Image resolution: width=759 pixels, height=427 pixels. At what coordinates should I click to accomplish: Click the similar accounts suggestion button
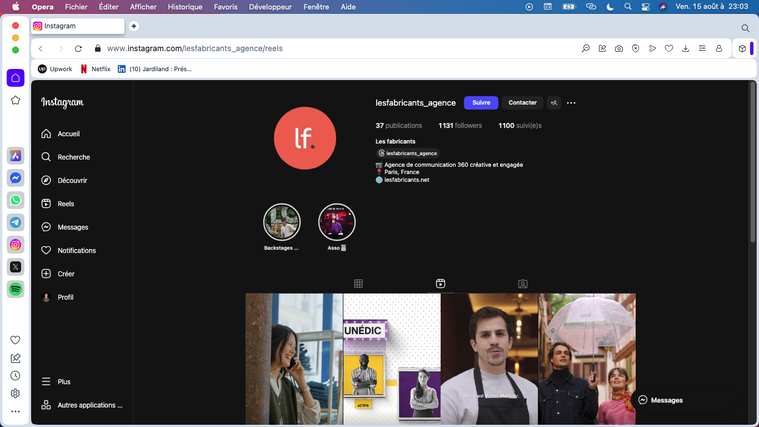click(554, 103)
